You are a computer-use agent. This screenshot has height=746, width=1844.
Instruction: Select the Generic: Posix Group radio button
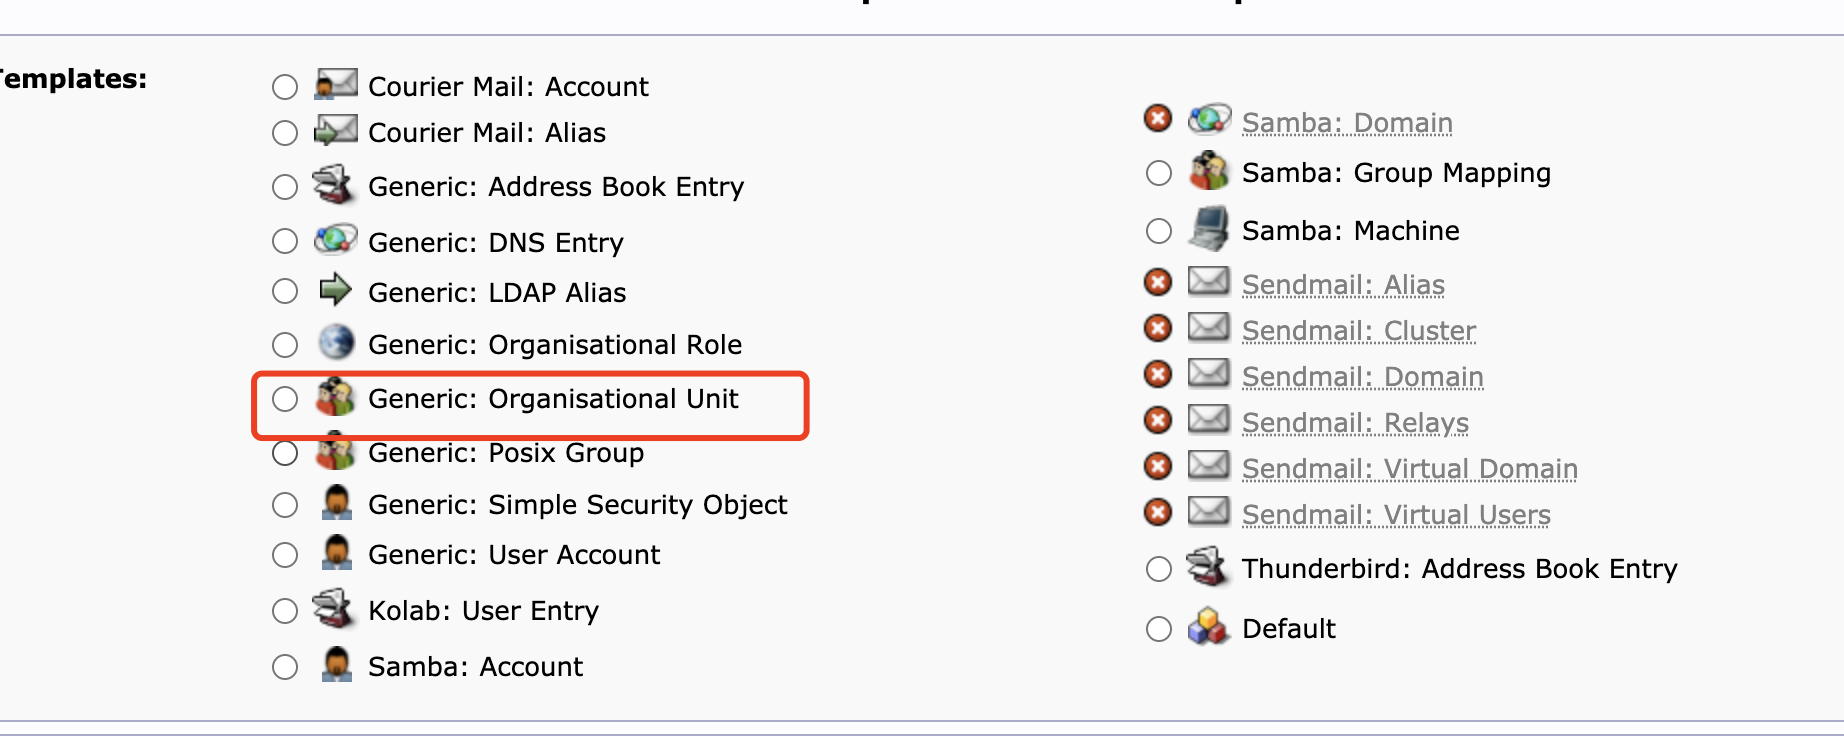tap(285, 453)
